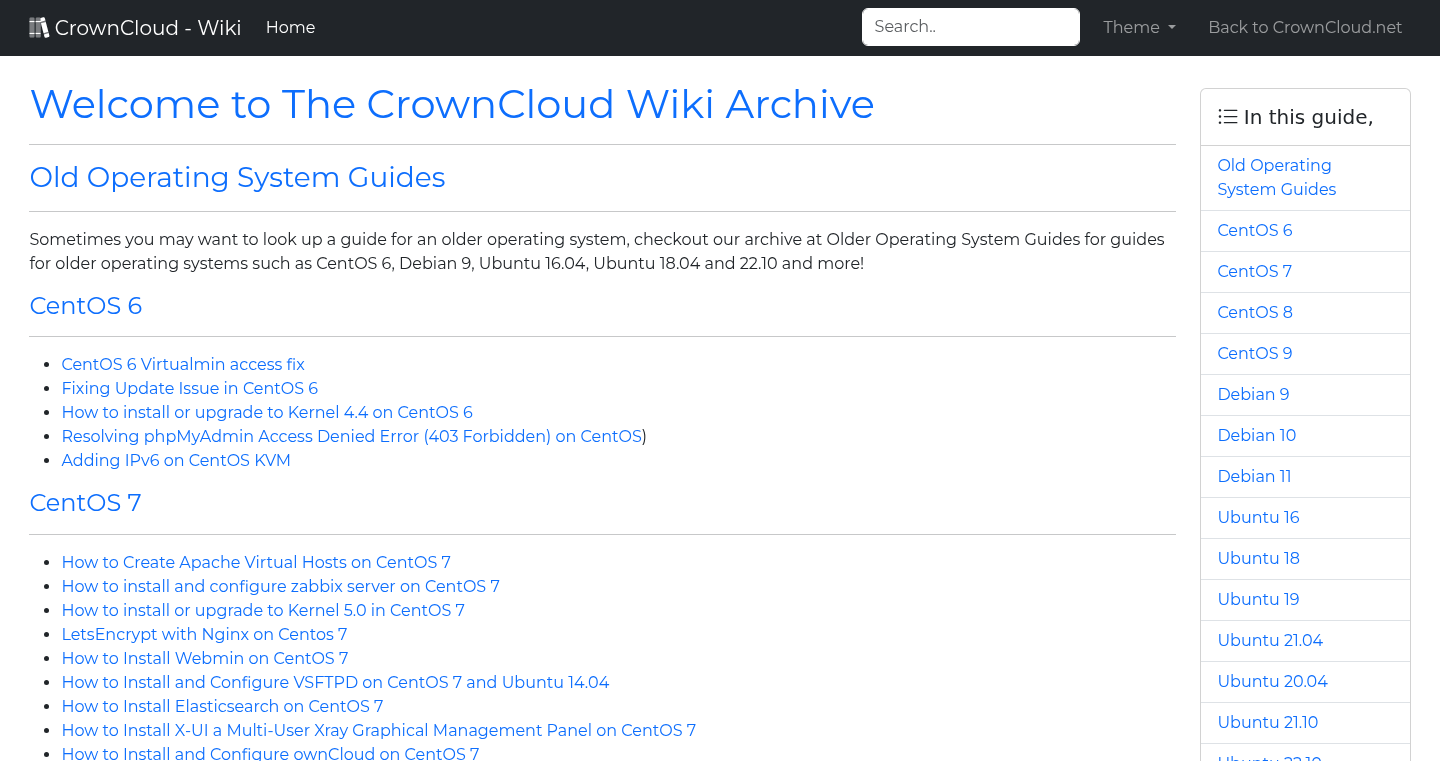
Task: Select Home in the navigation bar
Action: tap(290, 27)
